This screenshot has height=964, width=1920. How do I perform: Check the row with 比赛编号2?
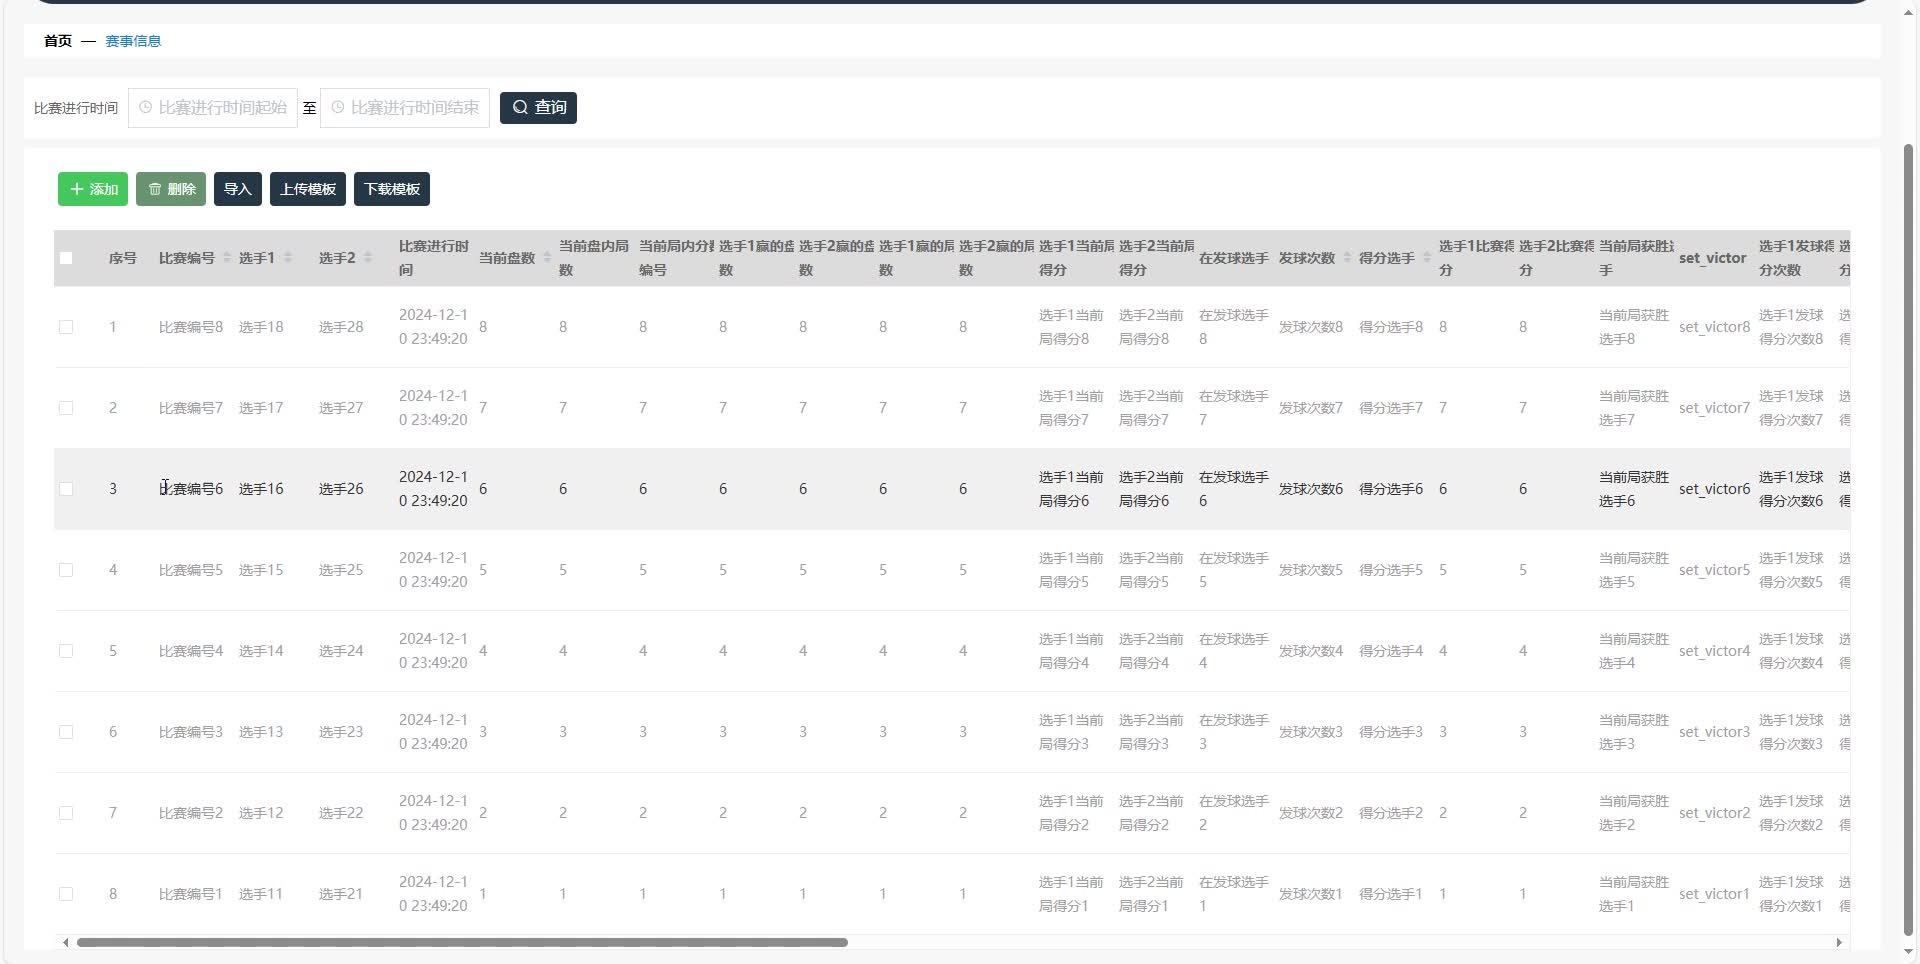66,813
